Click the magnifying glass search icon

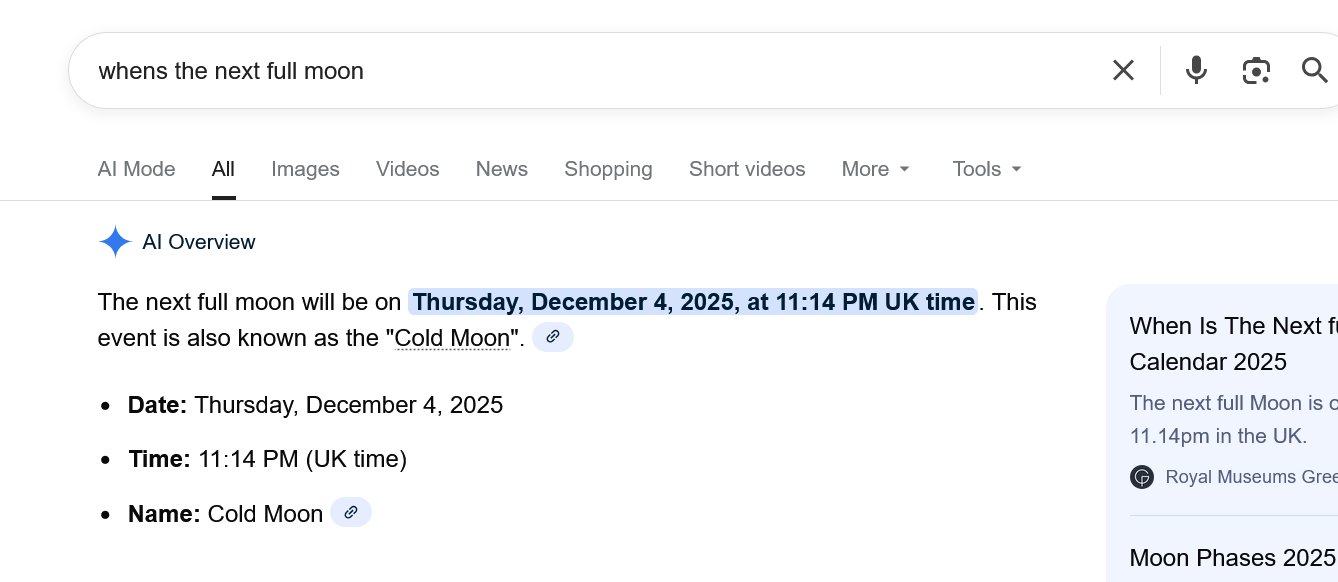click(1314, 70)
